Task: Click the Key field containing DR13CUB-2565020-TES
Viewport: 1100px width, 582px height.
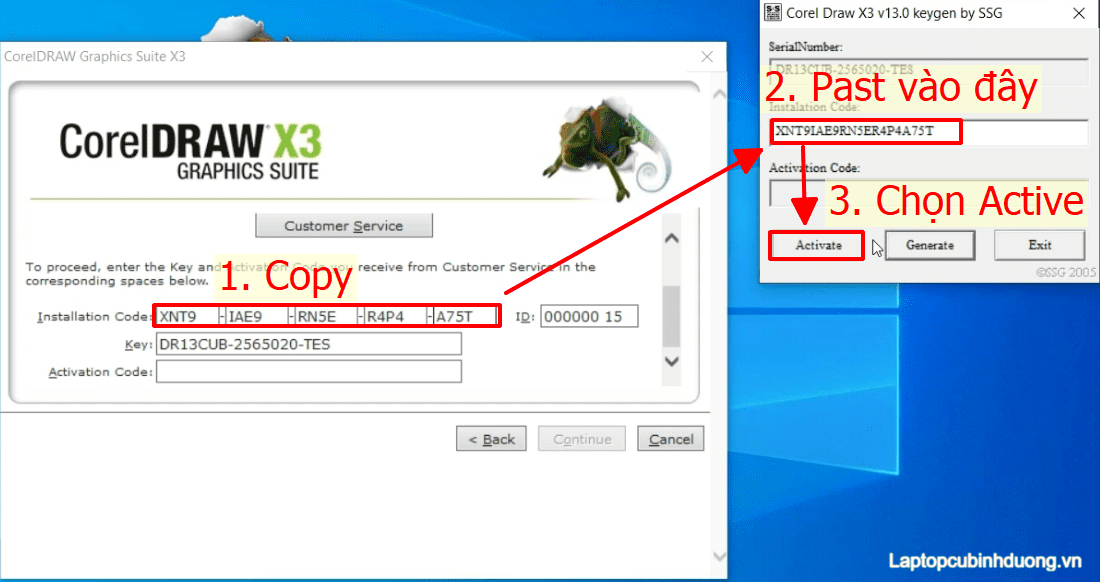Action: tap(309, 344)
